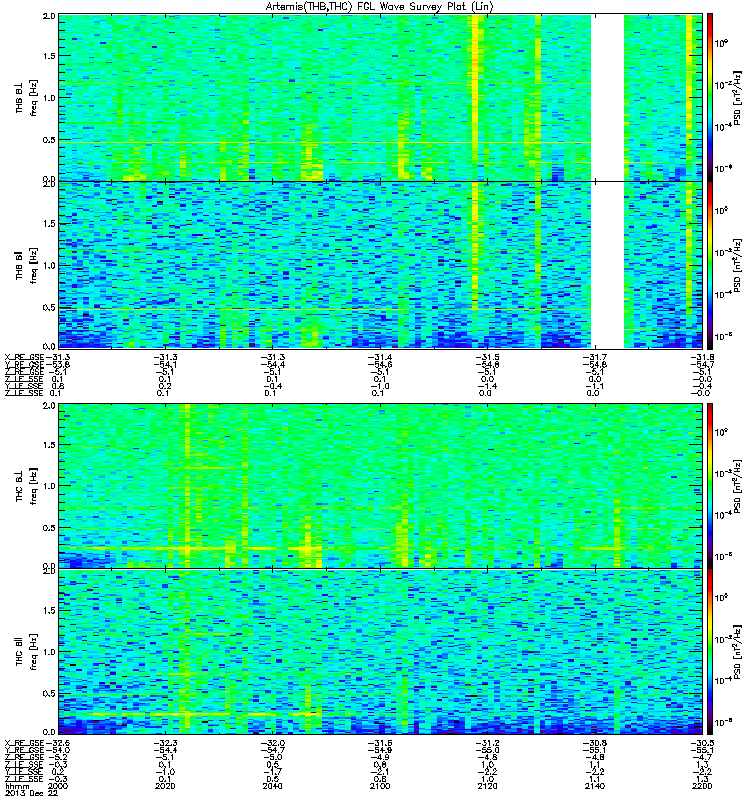Click the '2100' time tick label
The width and height of the screenshot is (750, 800).
pos(380,786)
